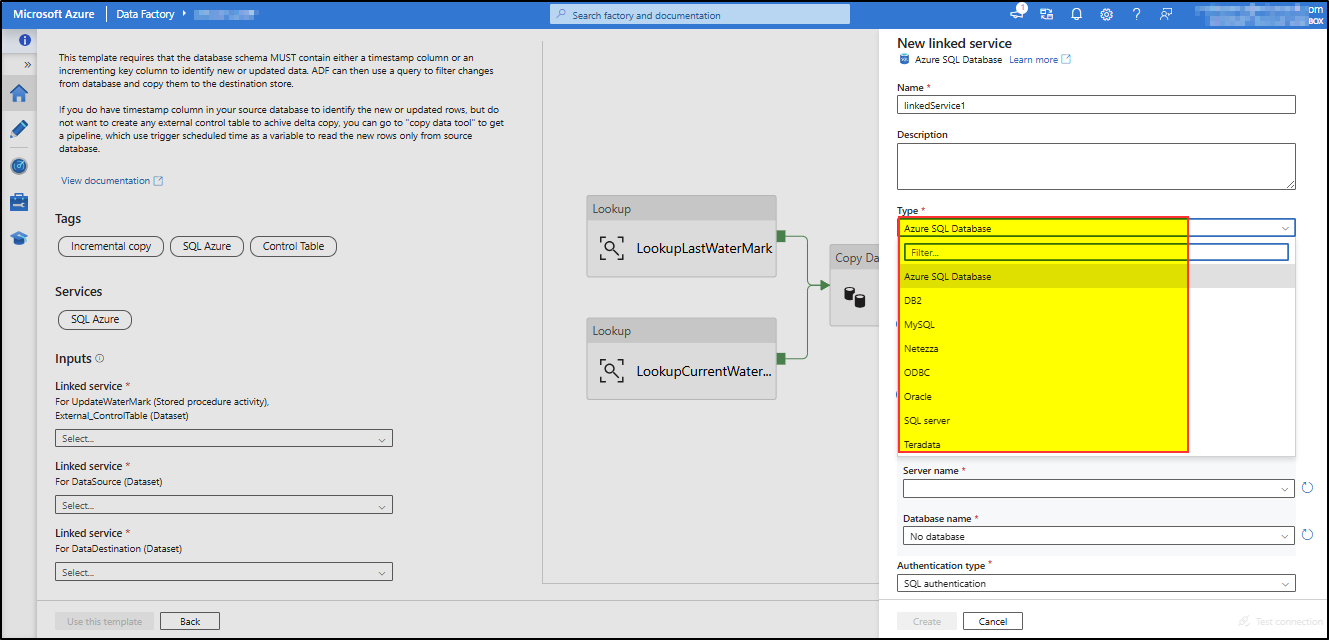Open the Monitor gauge hub
The image size is (1329, 640).
click(18, 166)
